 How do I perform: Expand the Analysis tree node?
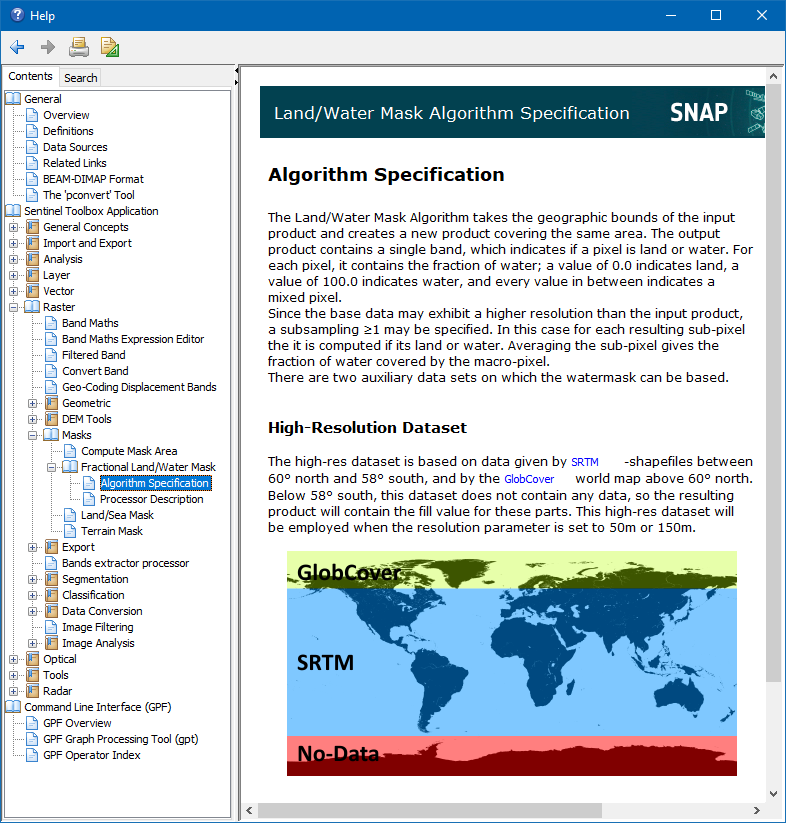pos(14,259)
